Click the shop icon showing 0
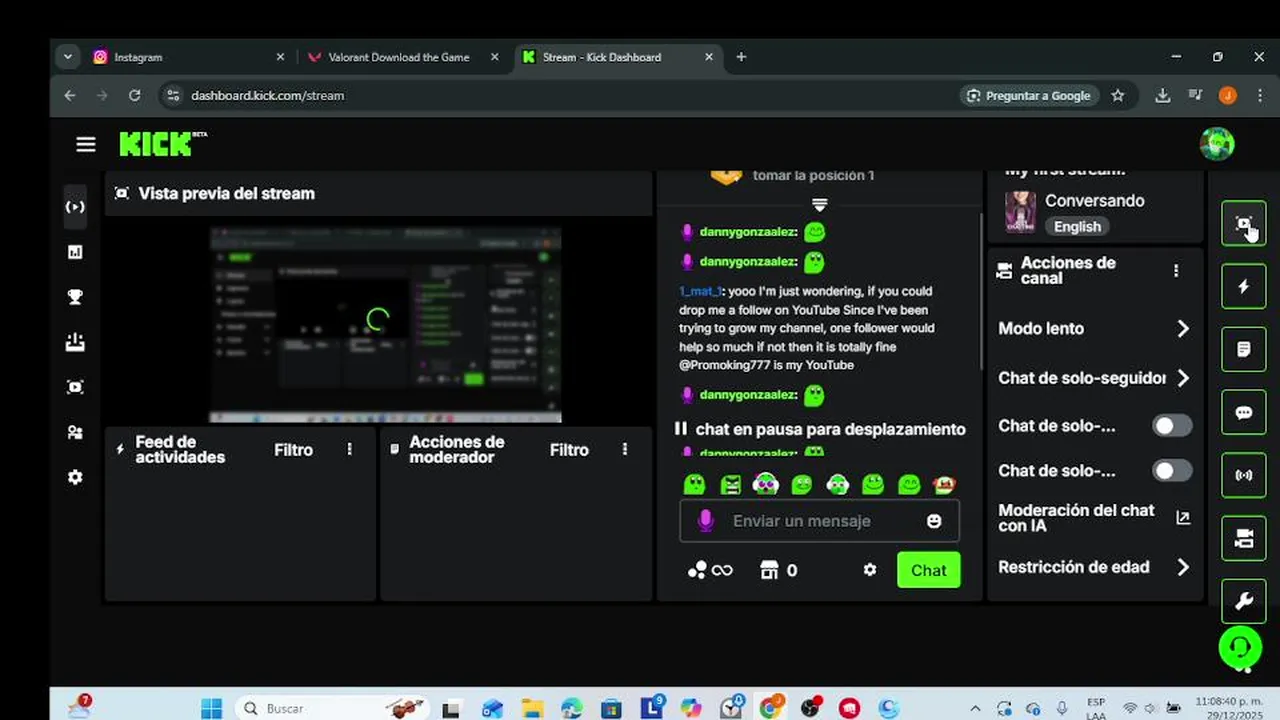1280x720 pixels. (778, 570)
